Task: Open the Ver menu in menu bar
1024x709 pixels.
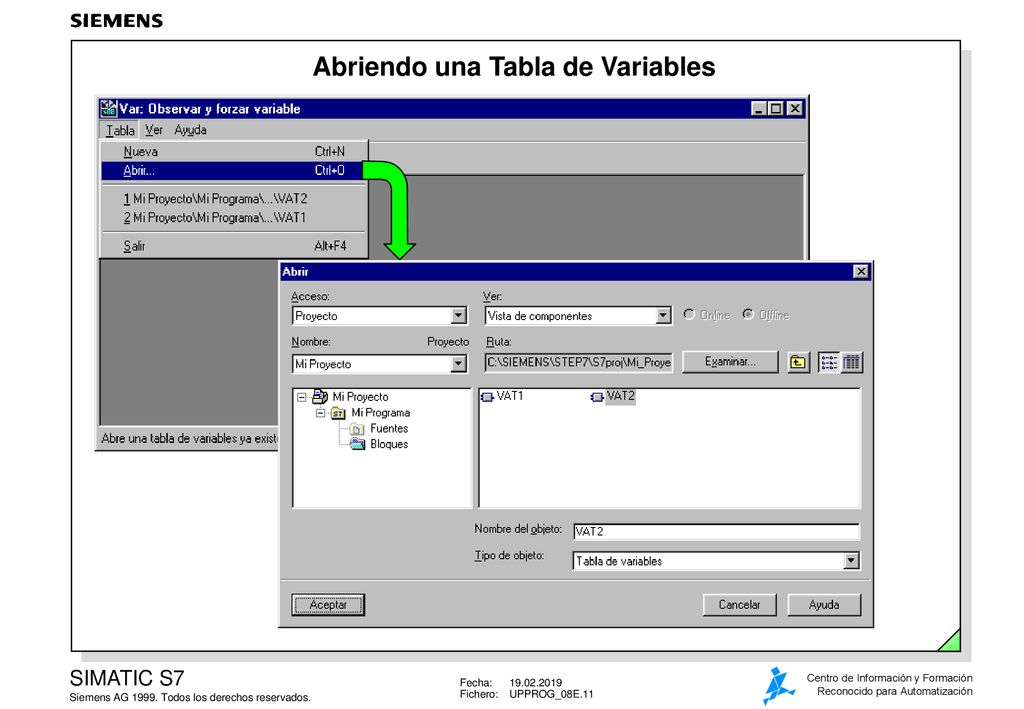Action: (154, 130)
